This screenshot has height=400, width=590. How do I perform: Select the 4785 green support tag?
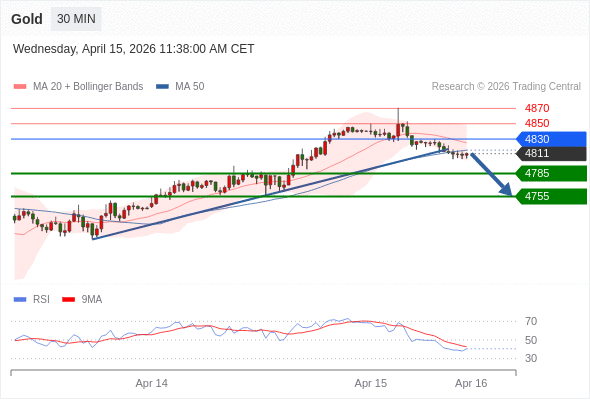coord(551,173)
